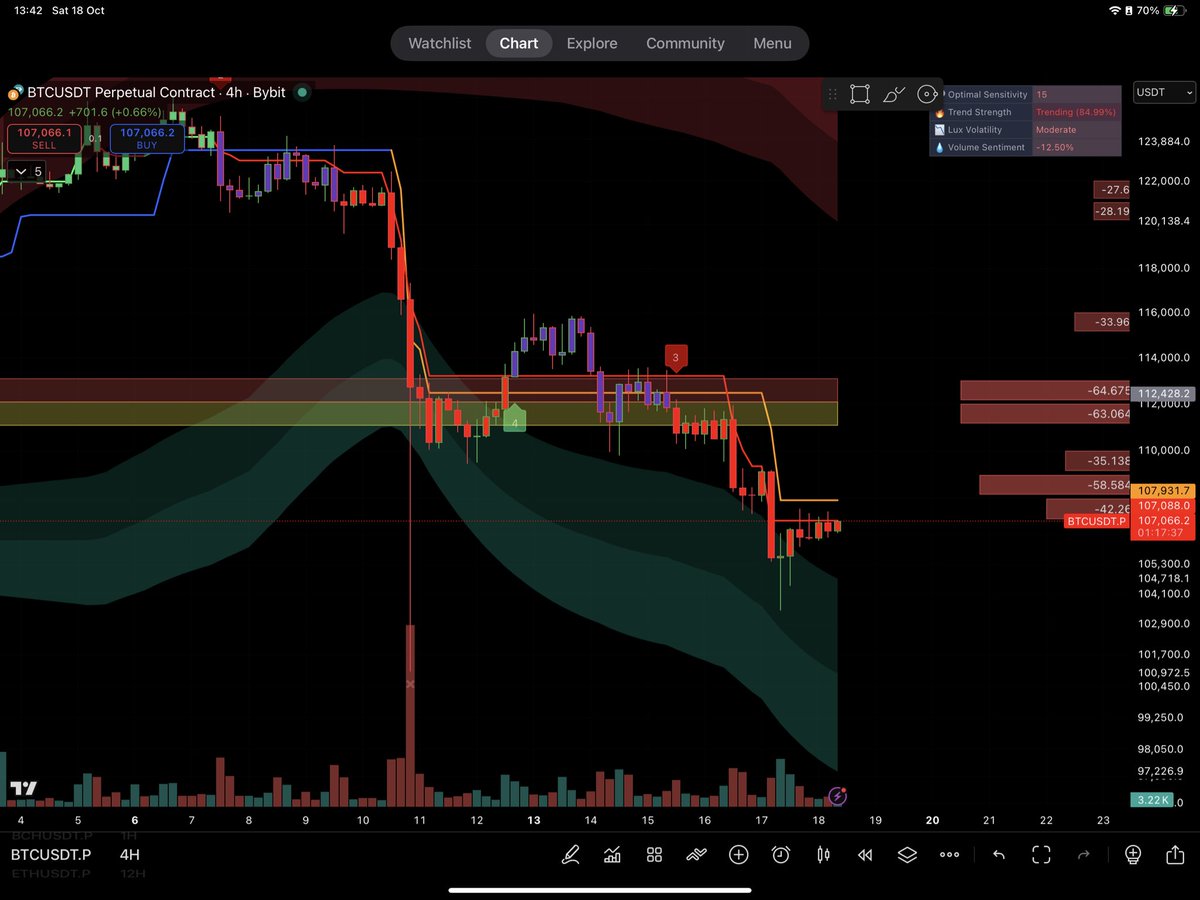Tap the Volume Sentiment dashboard row
Screen dimensions: 1200x900
[x=1027, y=147]
